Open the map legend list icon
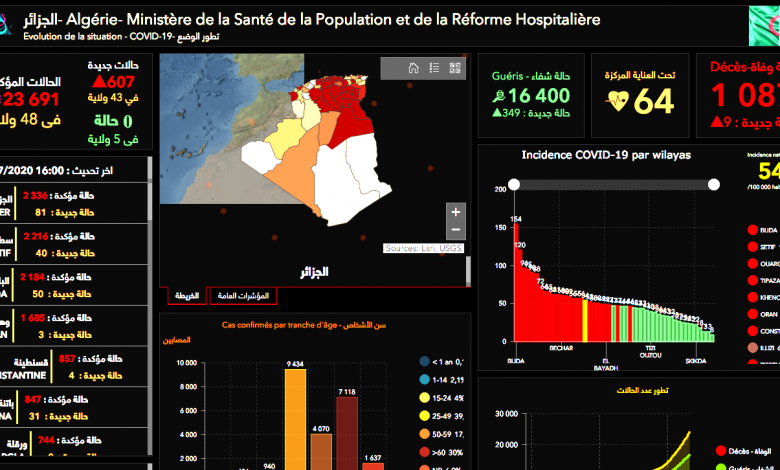This screenshot has width=780, height=470. click(434, 68)
